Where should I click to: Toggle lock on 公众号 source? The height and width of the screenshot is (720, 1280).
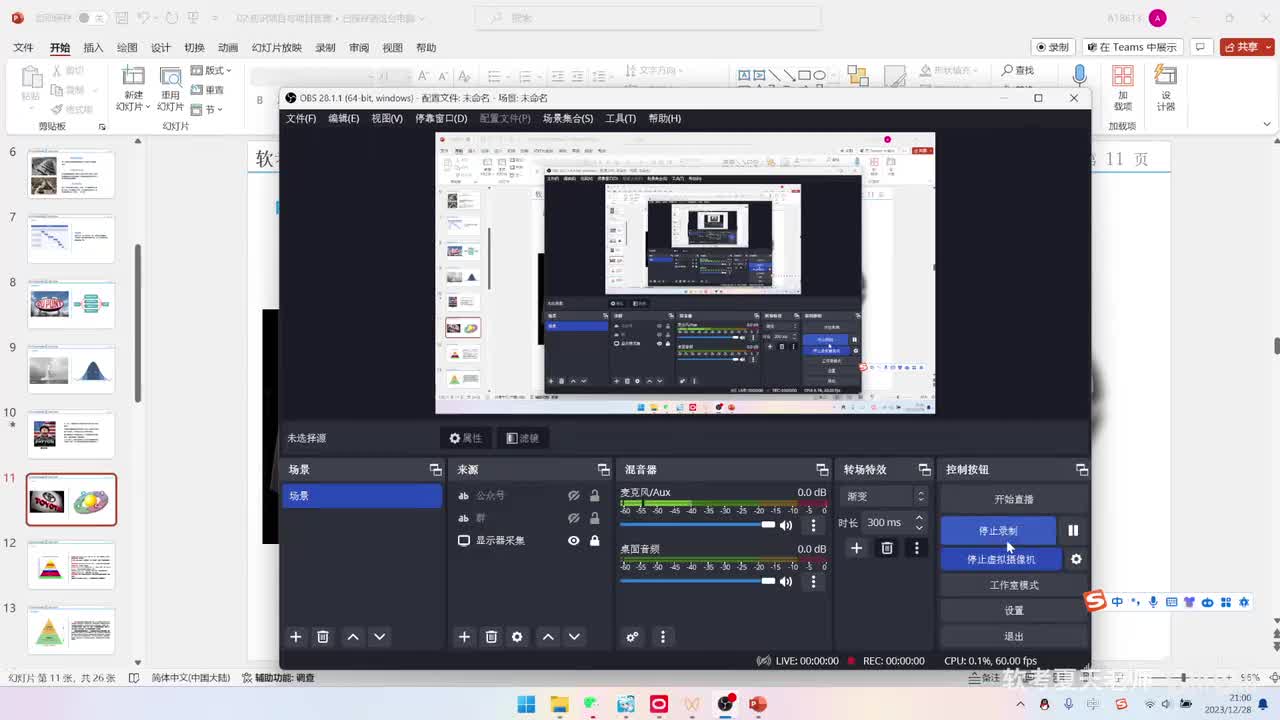(x=595, y=495)
